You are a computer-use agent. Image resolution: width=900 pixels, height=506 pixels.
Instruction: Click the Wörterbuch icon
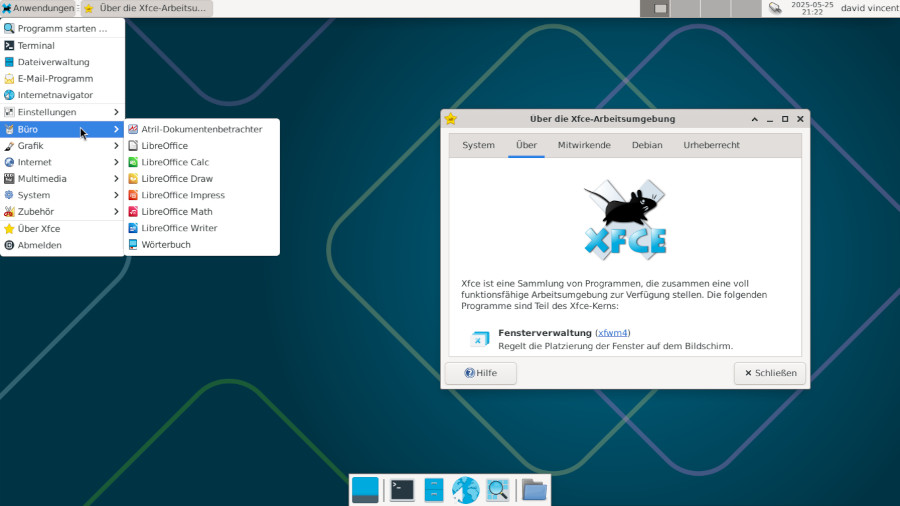[133, 244]
